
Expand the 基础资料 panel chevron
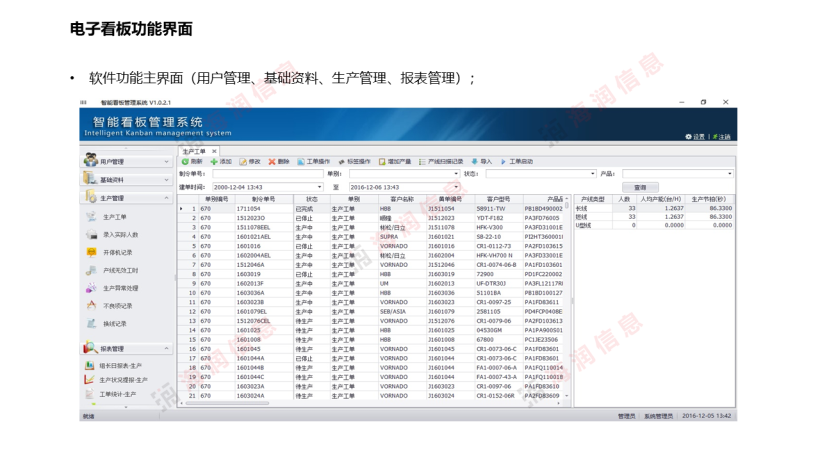click(x=166, y=180)
